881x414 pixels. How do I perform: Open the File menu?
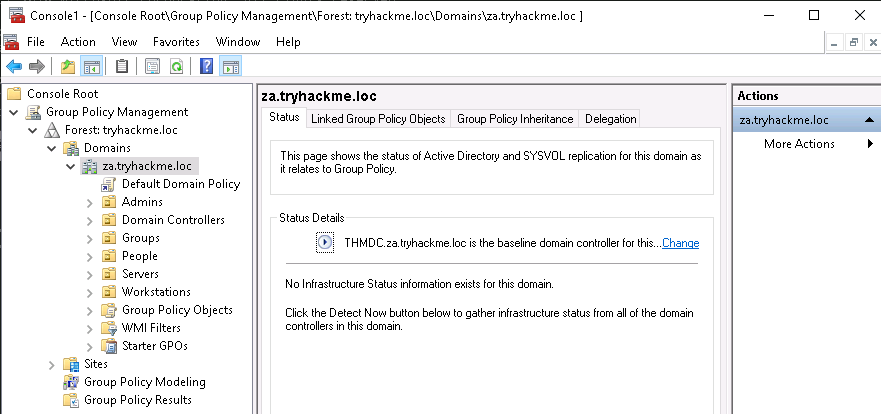tap(36, 42)
